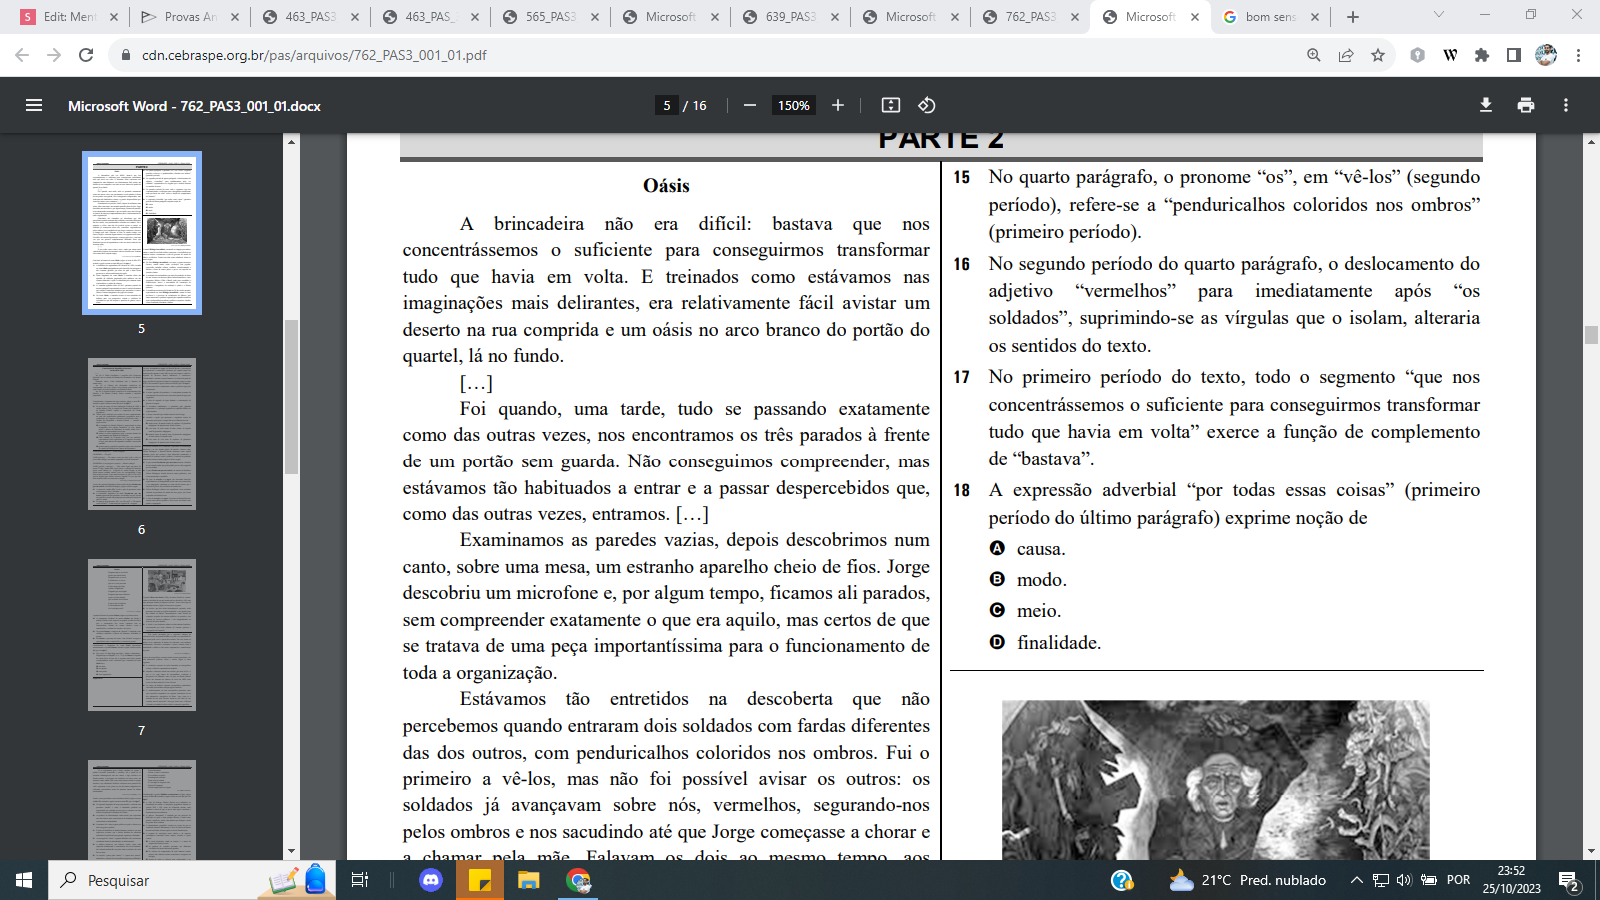Screen dimensions: 1600x900
Task: Open the tab search dropdown
Action: (1439, 15)
